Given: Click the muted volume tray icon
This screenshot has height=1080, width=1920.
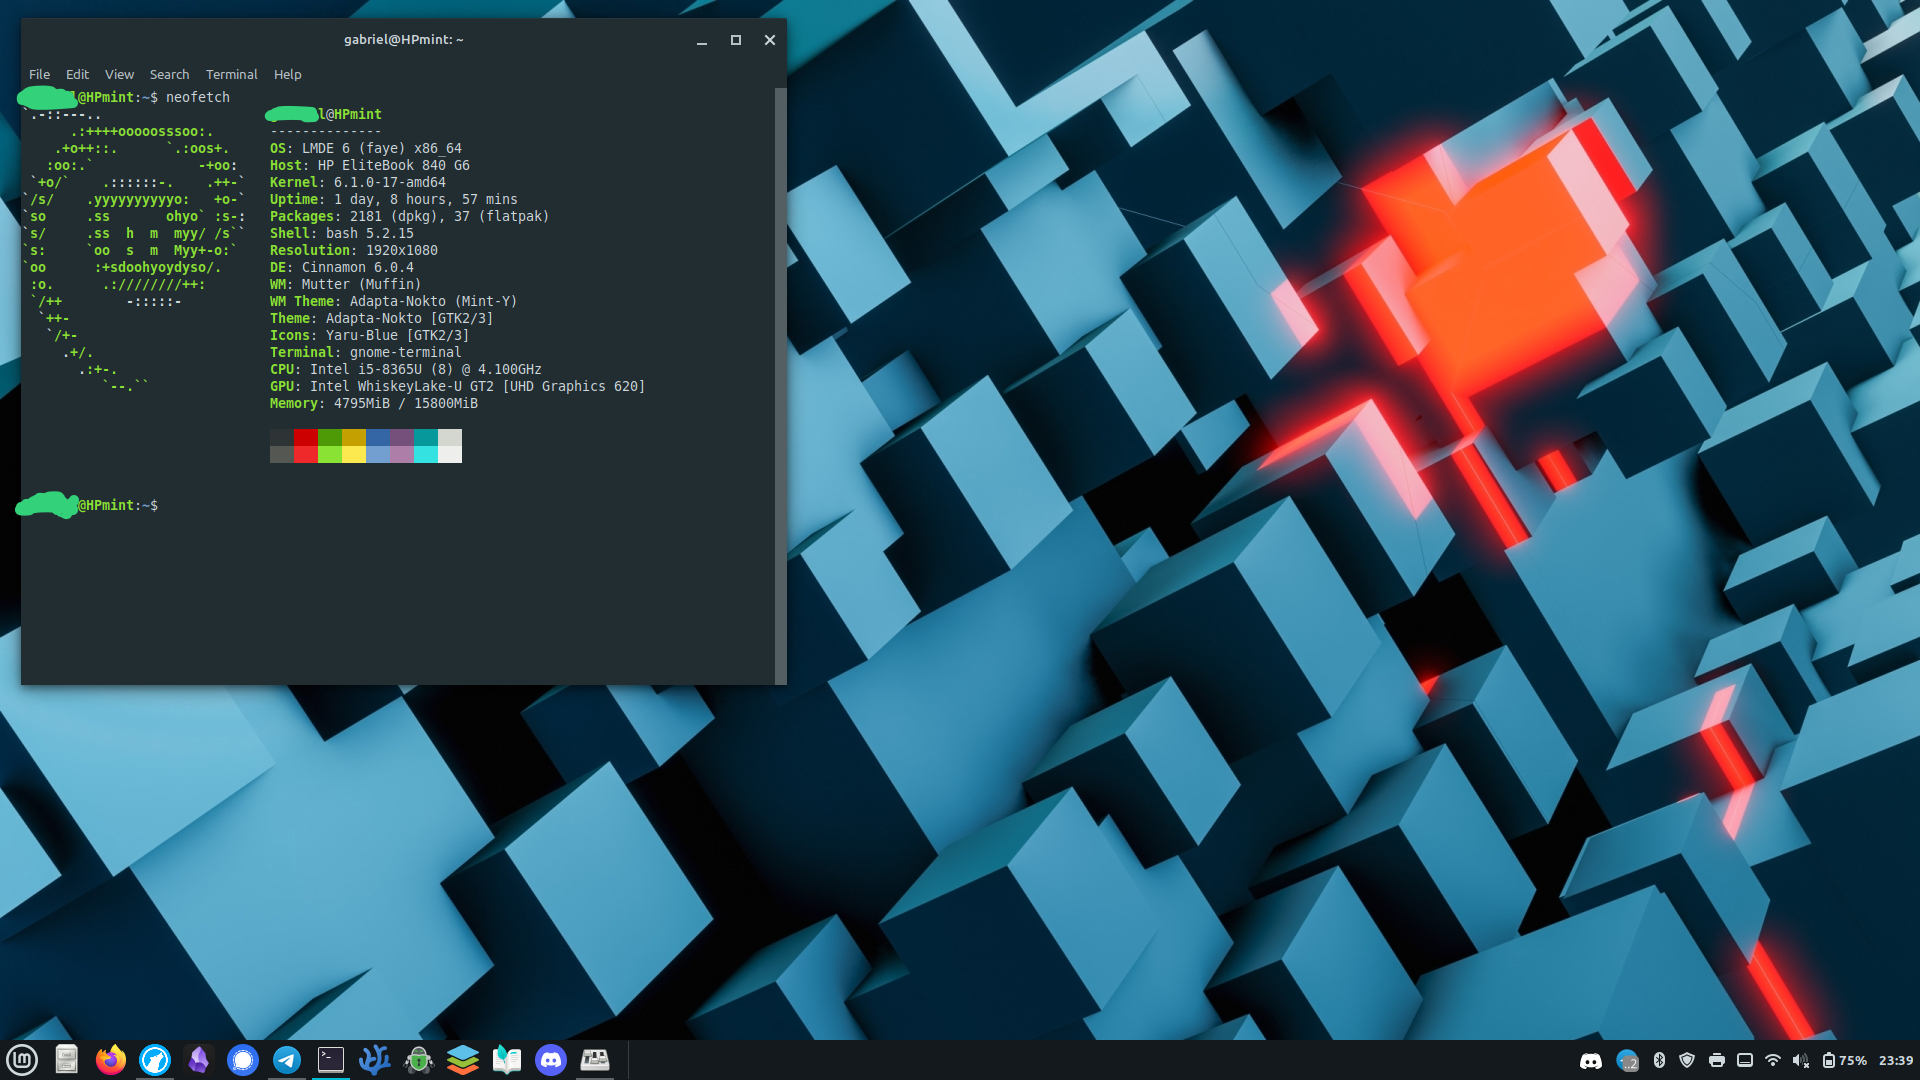Looking at the screenshot, I should point(1801,1060).
